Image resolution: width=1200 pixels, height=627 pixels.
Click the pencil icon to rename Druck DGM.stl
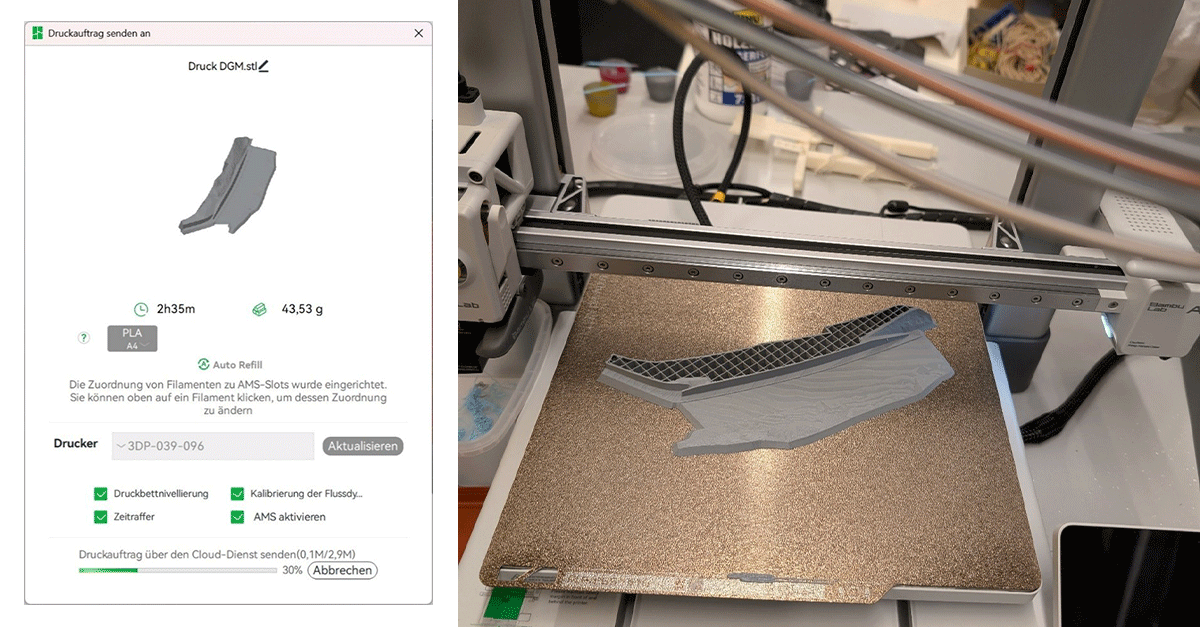click(x=264, y=66)
